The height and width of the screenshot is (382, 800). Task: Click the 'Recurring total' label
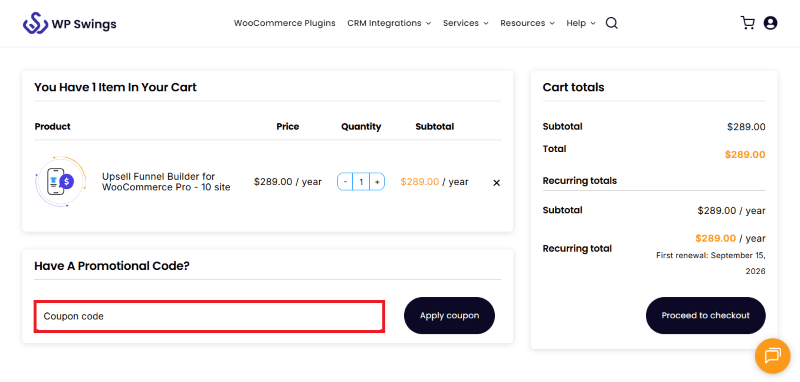(578, 248)
